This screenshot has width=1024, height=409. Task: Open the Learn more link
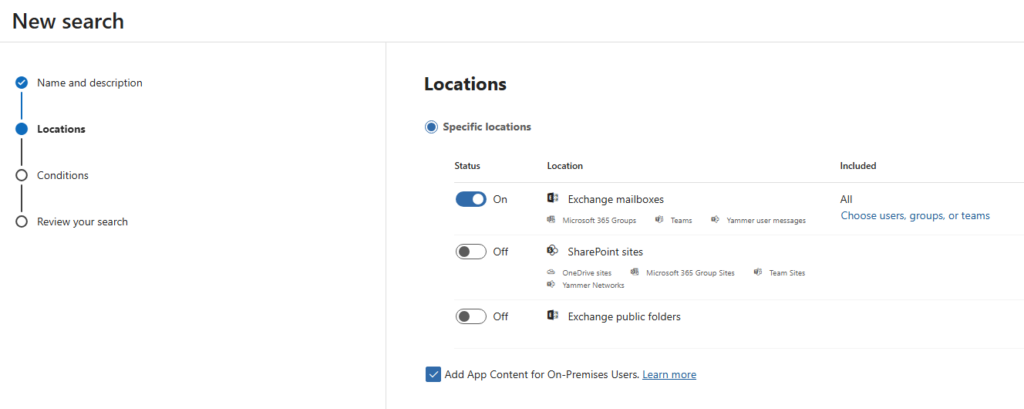669,374
